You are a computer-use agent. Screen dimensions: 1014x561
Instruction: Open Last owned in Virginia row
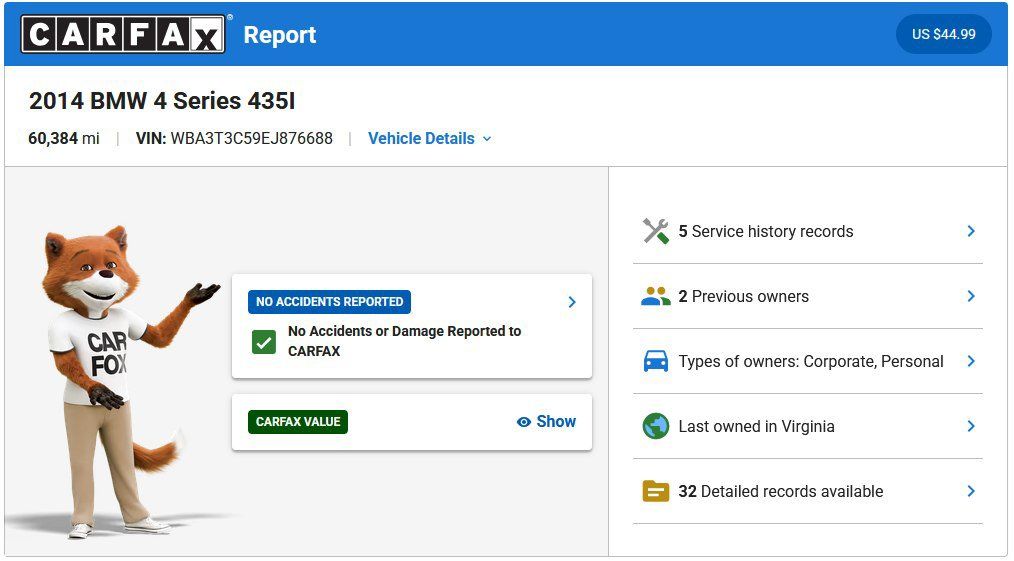point(808,426)
